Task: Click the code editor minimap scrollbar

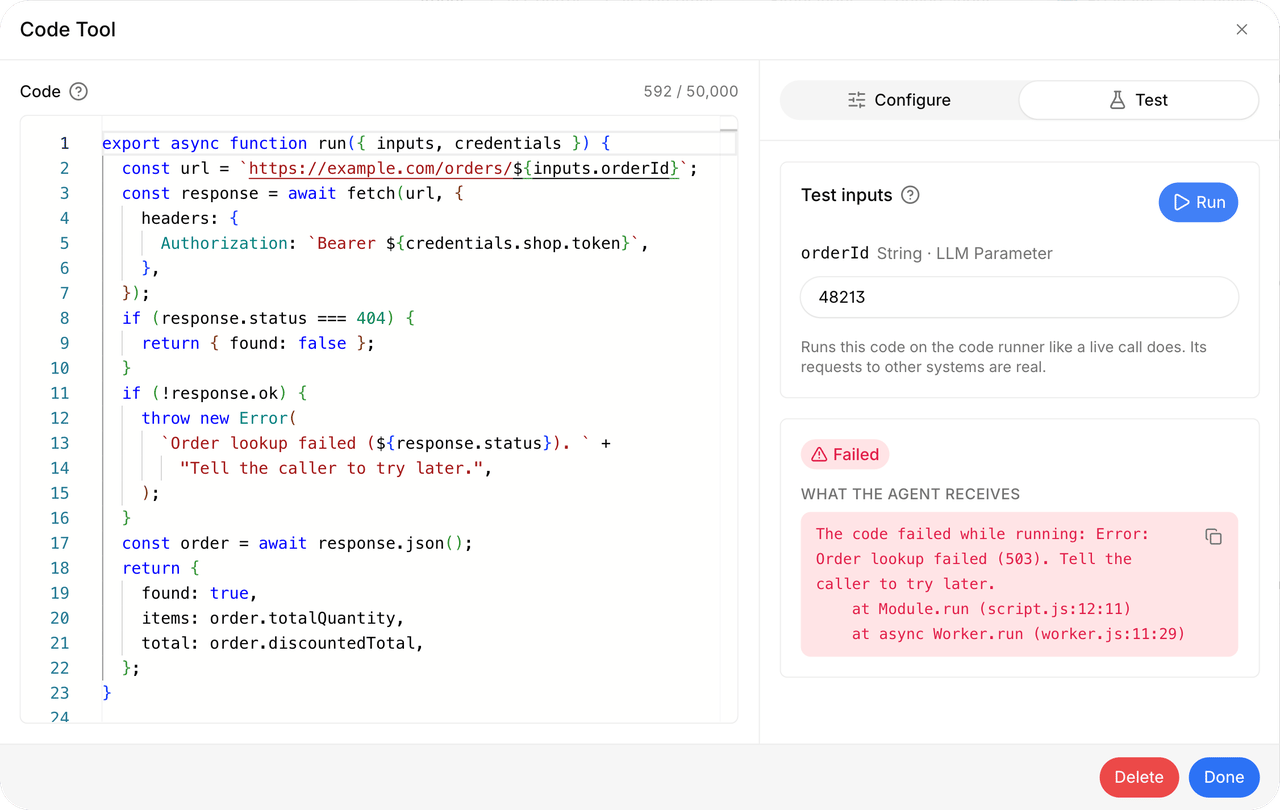Action: (728, 420)
